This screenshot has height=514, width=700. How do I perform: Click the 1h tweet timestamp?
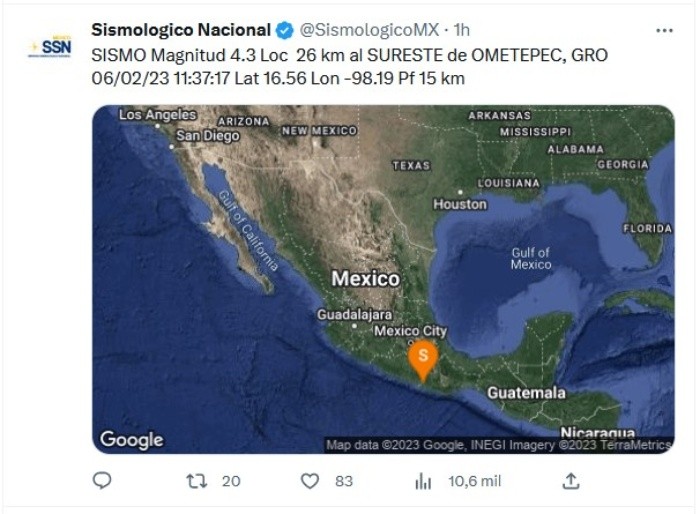(462, 30)
